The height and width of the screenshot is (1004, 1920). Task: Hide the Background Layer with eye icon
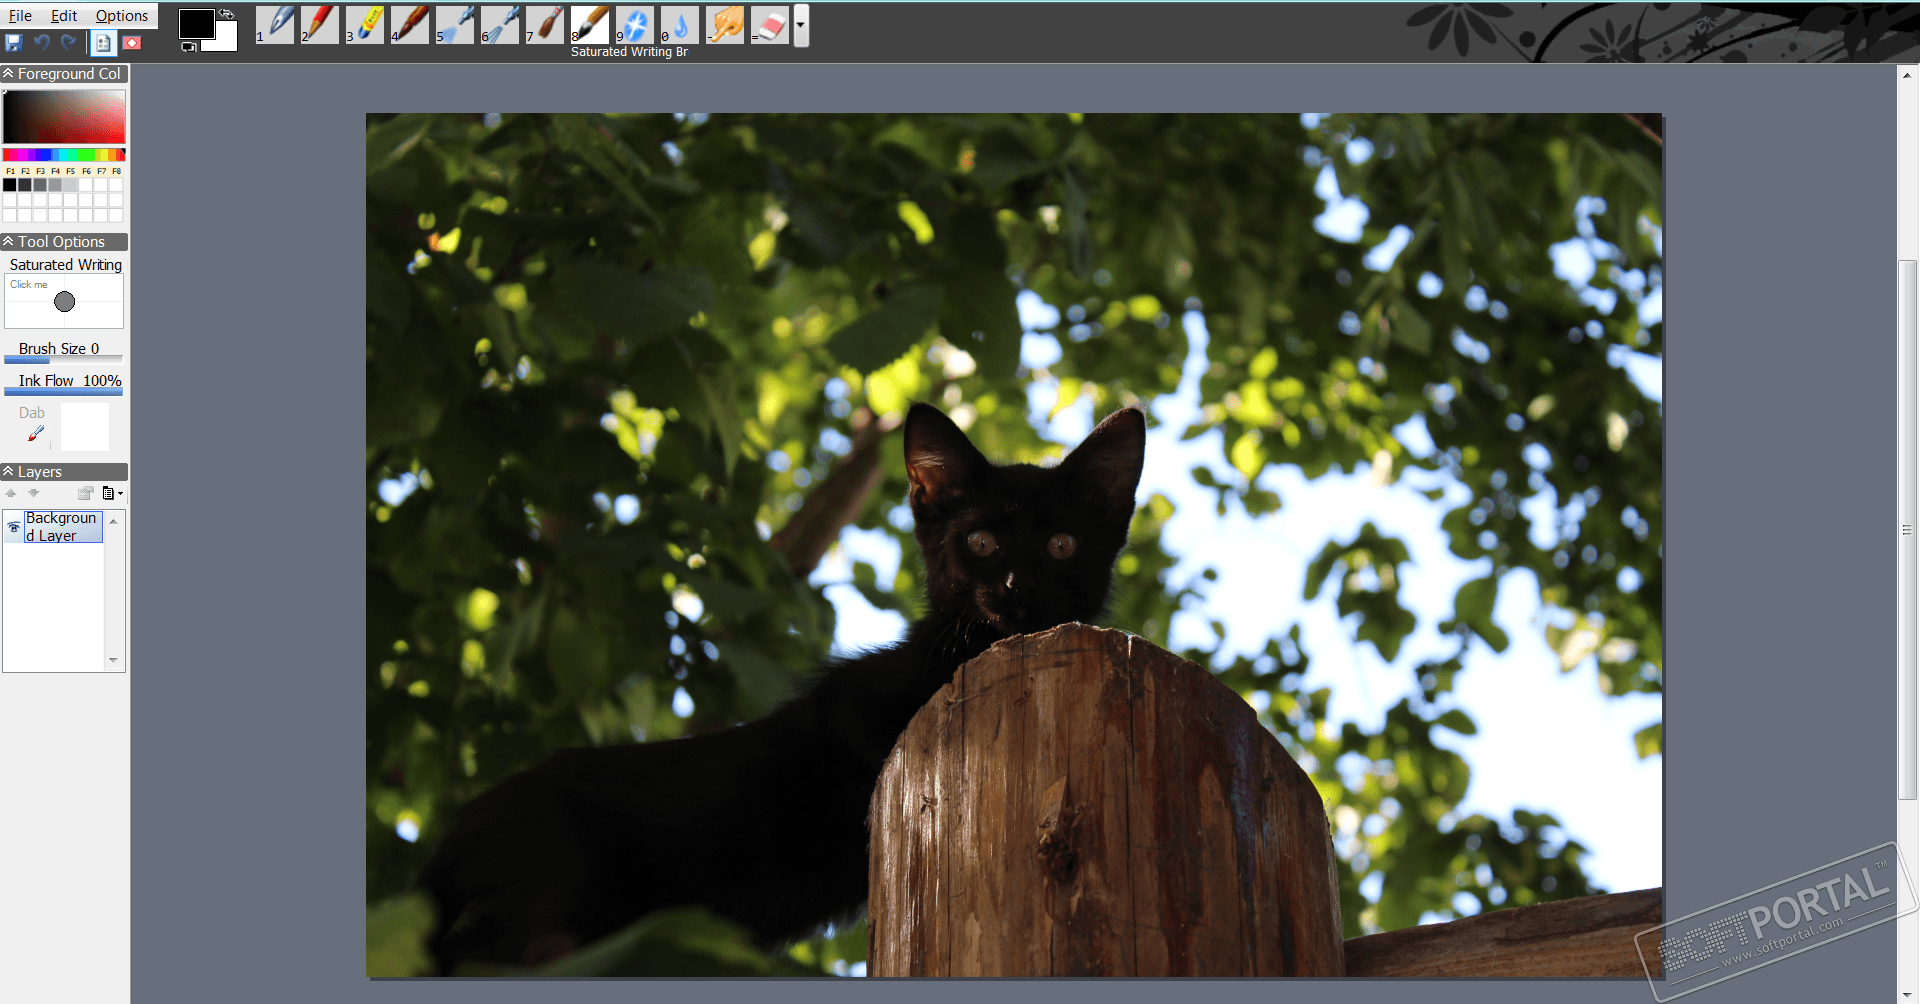[14, 527]
